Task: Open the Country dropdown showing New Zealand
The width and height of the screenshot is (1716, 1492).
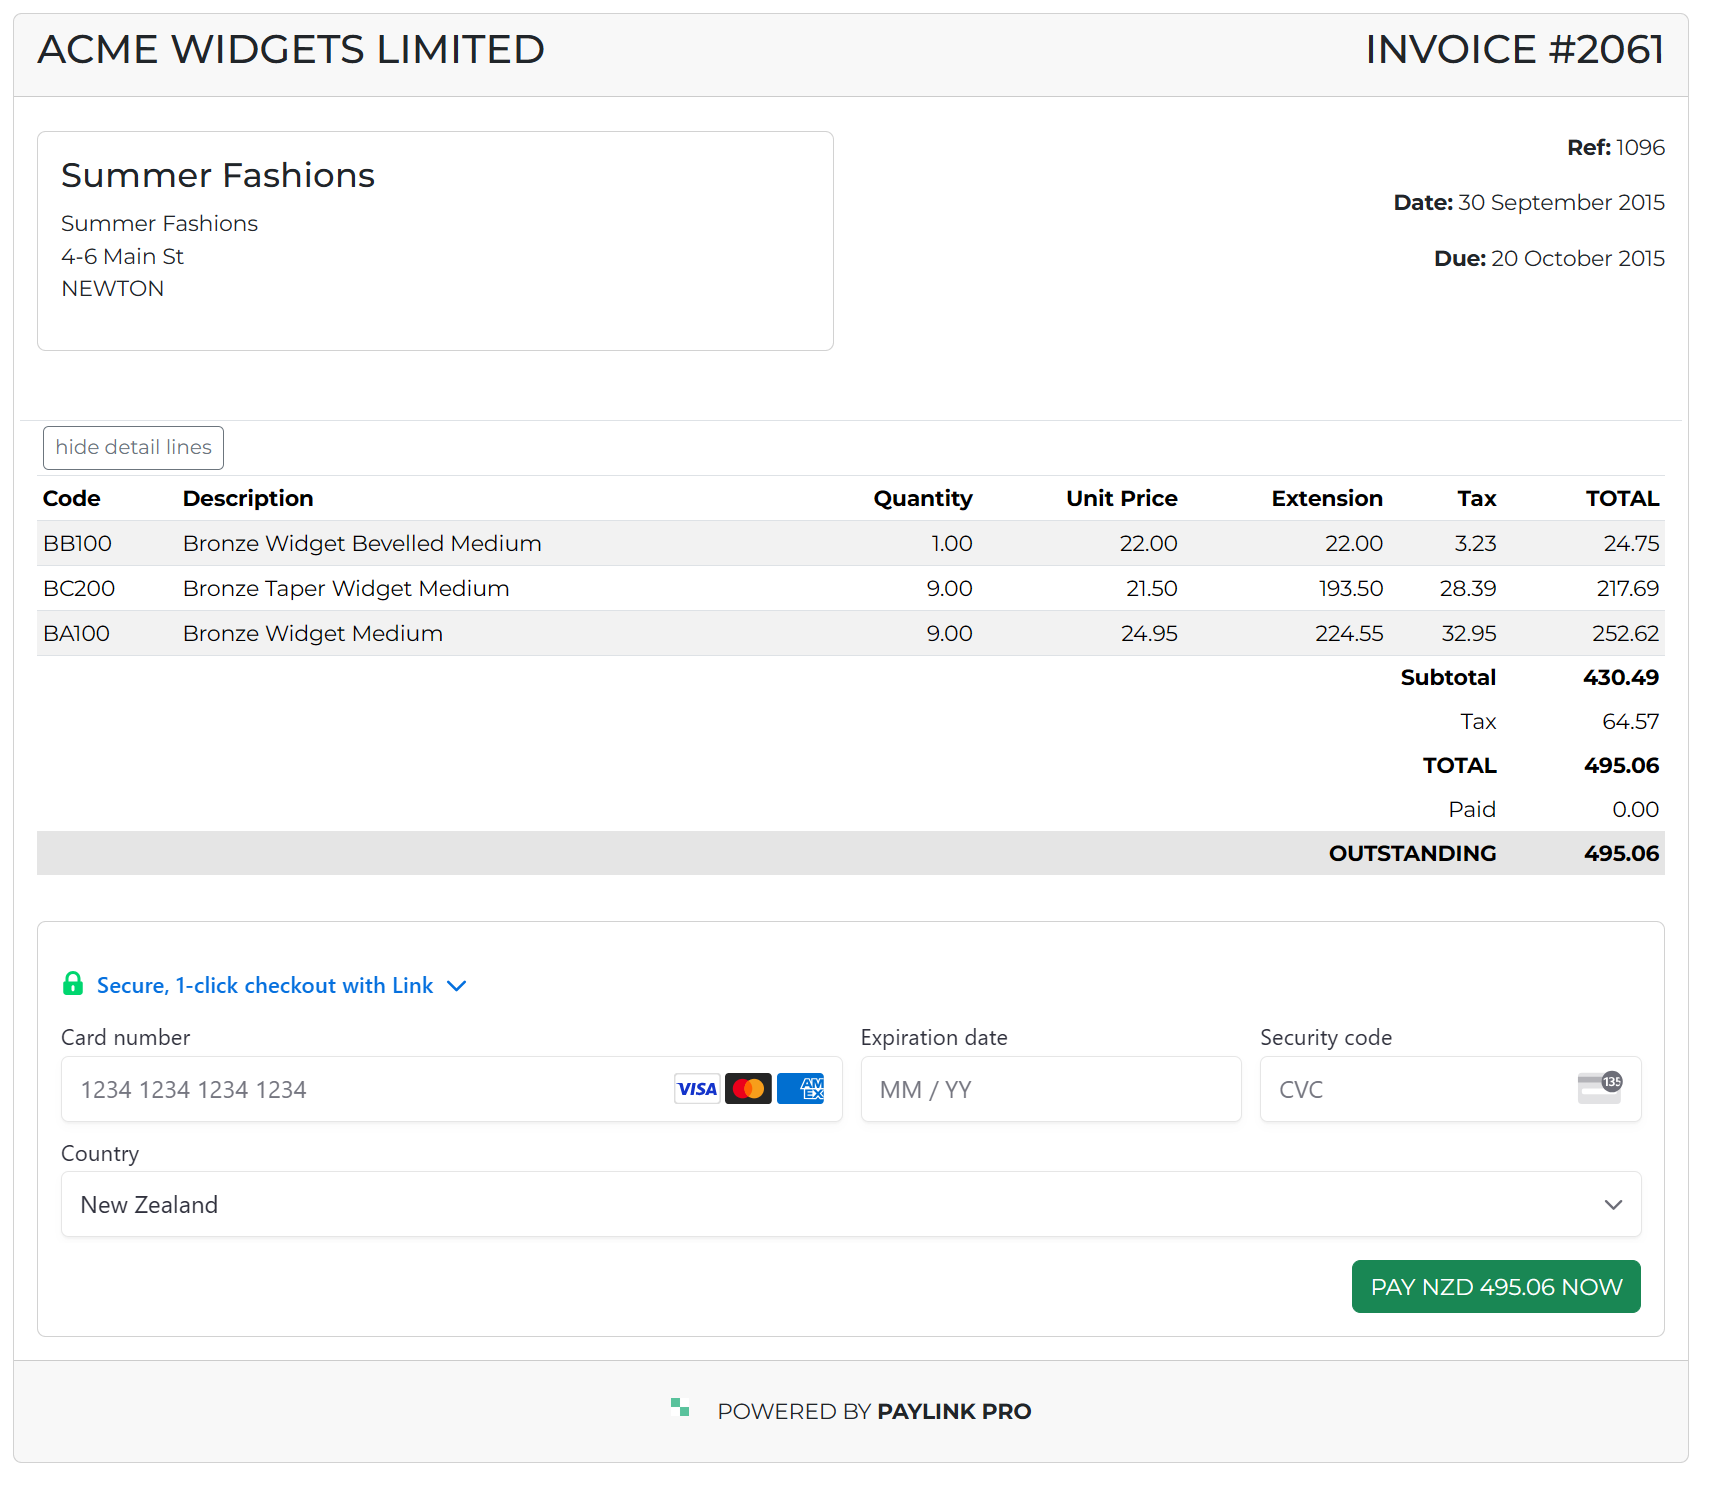Action: click(850, 1205)
